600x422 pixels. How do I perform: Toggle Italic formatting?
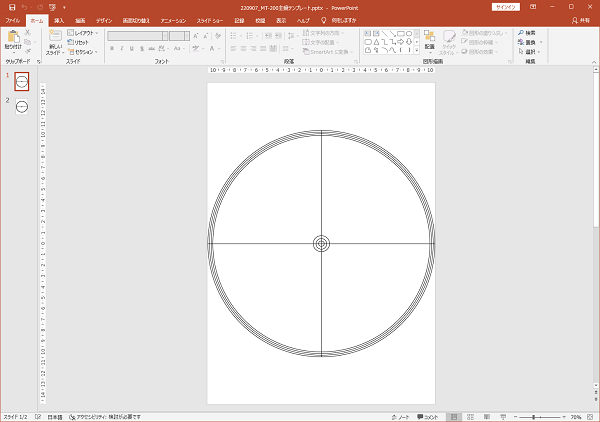[x=122, y=49]
